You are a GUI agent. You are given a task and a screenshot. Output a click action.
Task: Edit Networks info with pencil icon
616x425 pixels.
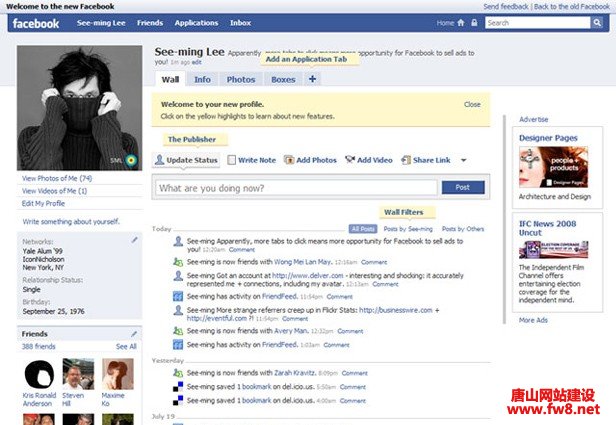point(134,240)
